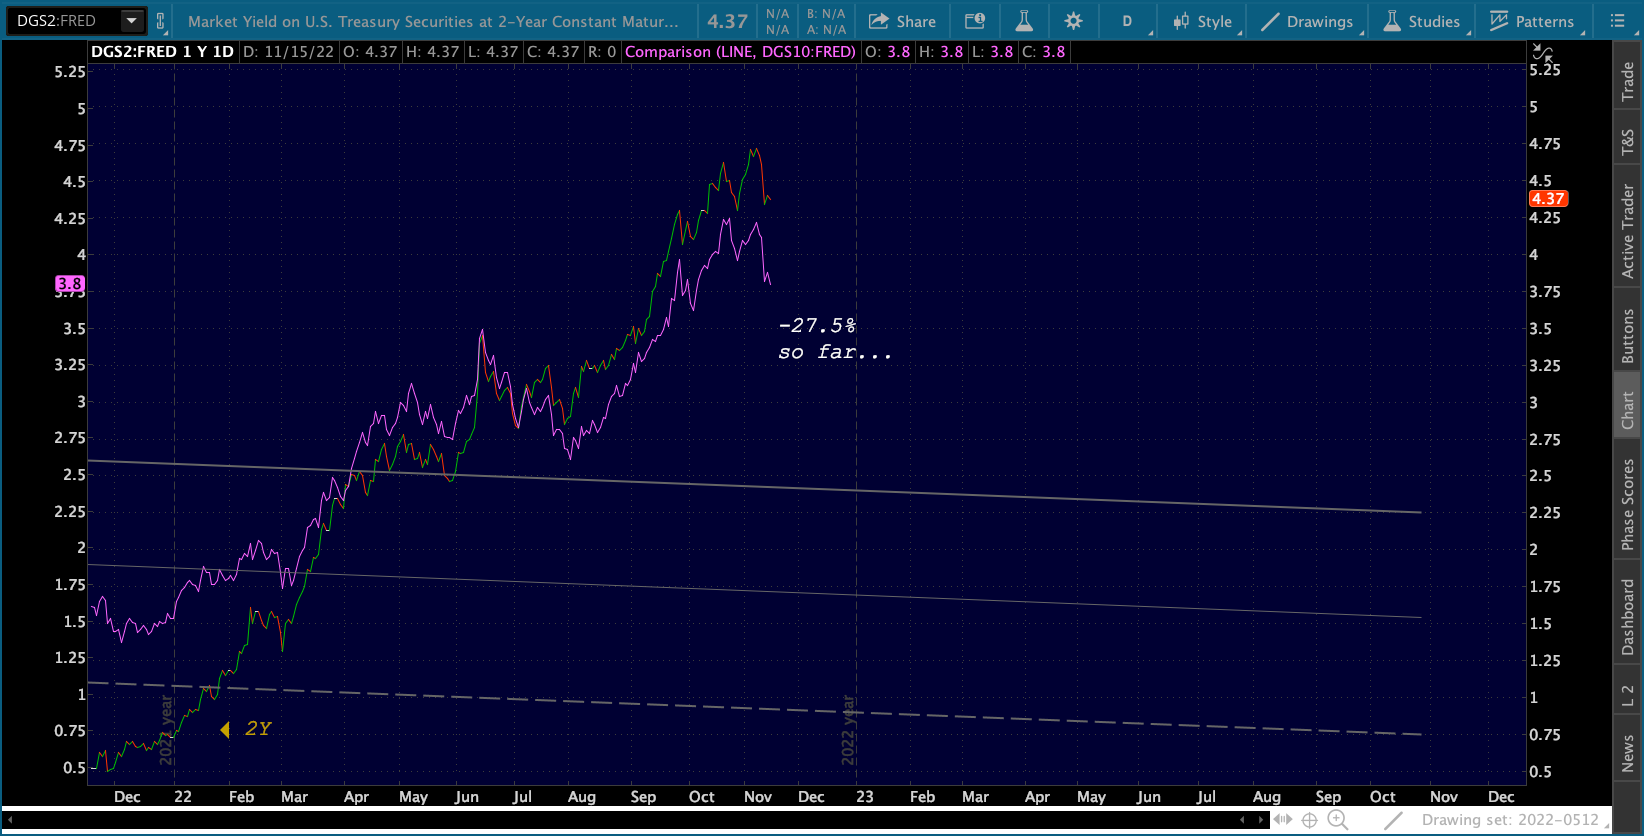Viewport: 1644px width, 836px height.
Task: Open the Style menu
Action: point(1203,21)
